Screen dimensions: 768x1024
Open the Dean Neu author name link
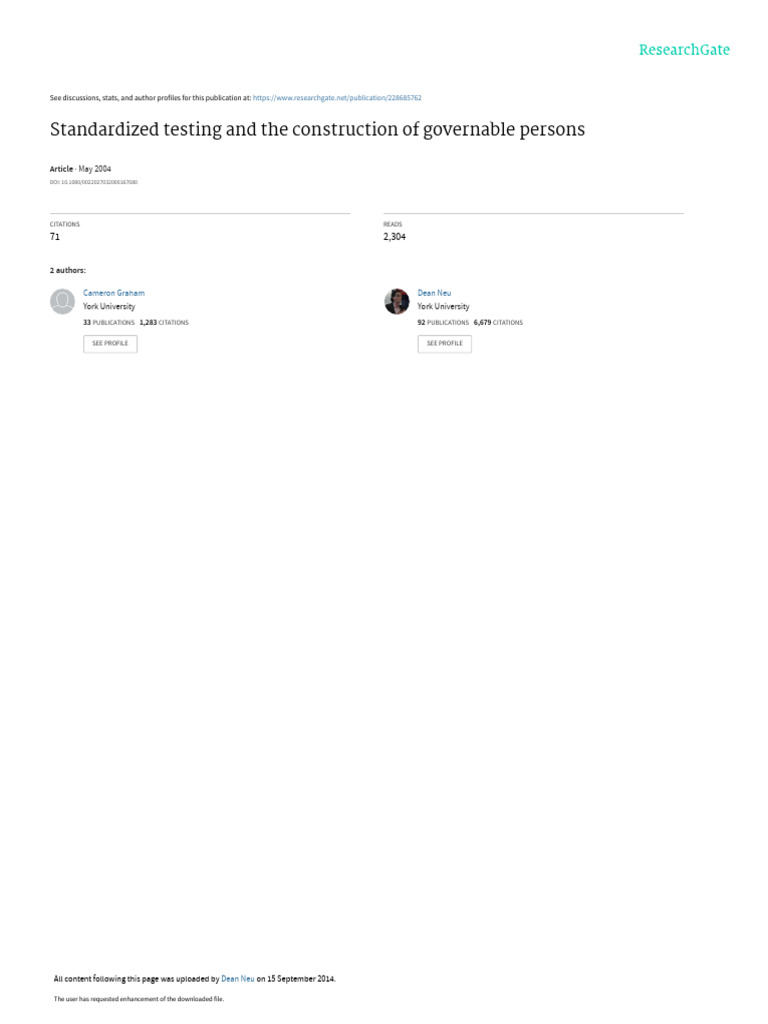click(x=434, y=293)
